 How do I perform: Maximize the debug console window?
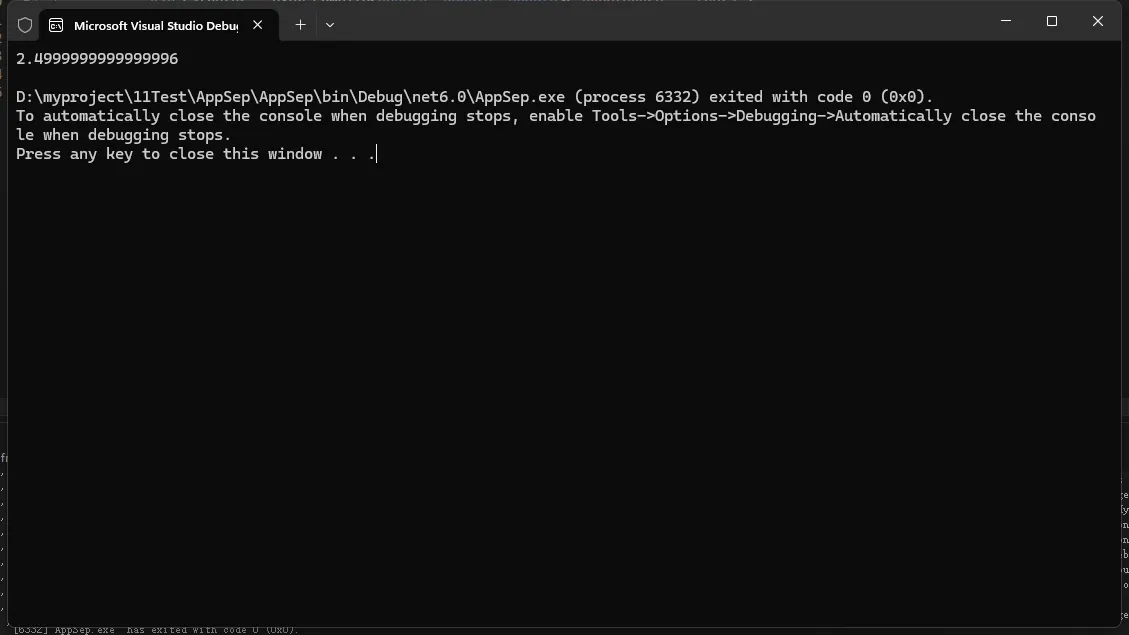click(x=1051, y=21)
